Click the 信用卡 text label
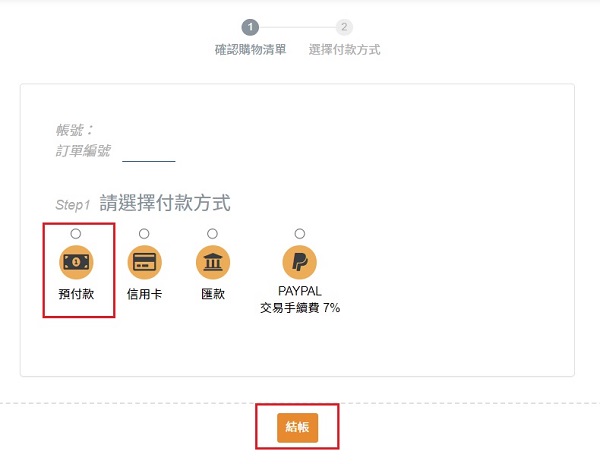Image resolution: width=600 pixels, height=464 pixels. point(144,294)
